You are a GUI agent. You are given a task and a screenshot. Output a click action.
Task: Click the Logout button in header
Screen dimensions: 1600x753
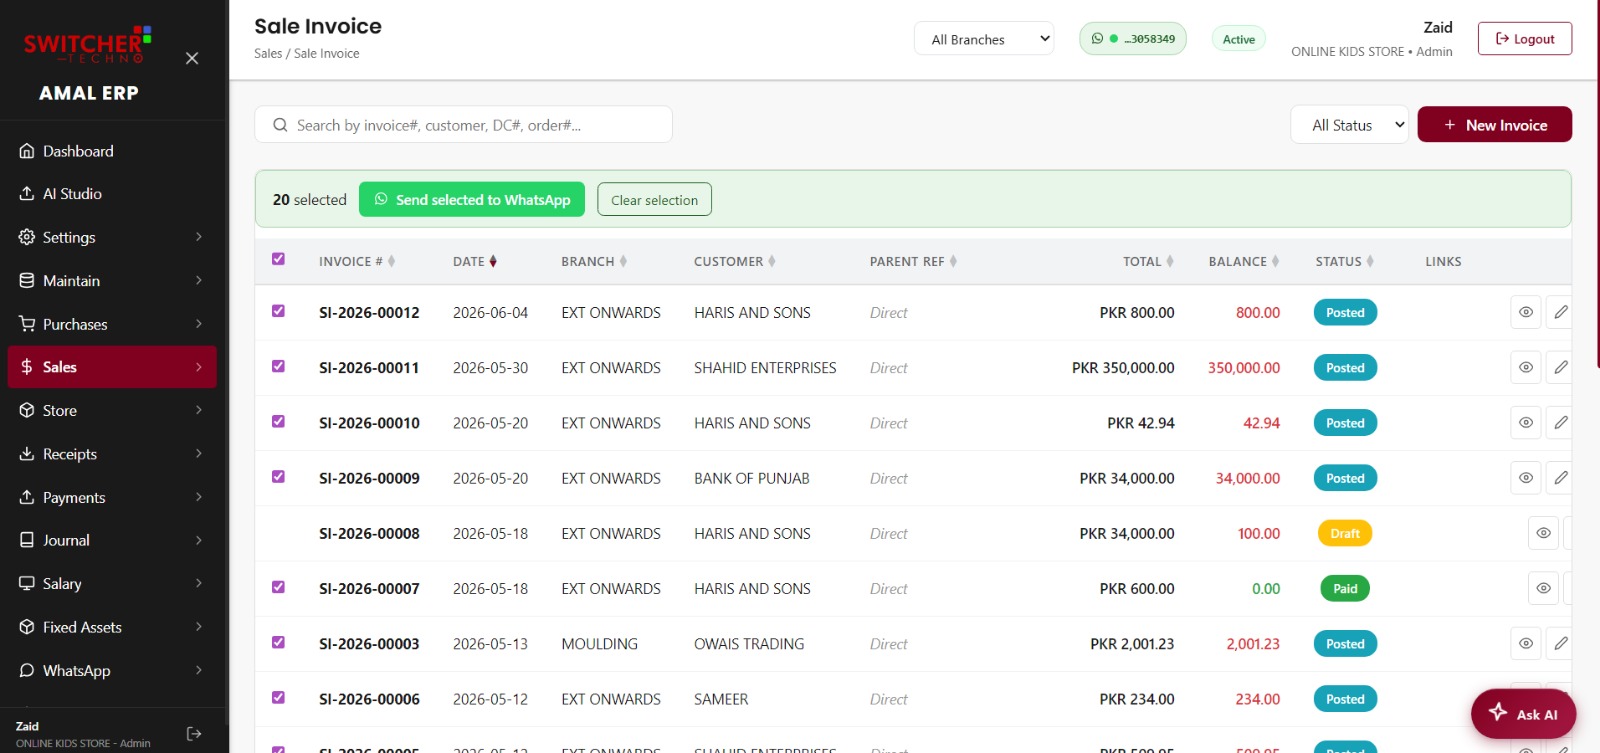coord(1524,38)
